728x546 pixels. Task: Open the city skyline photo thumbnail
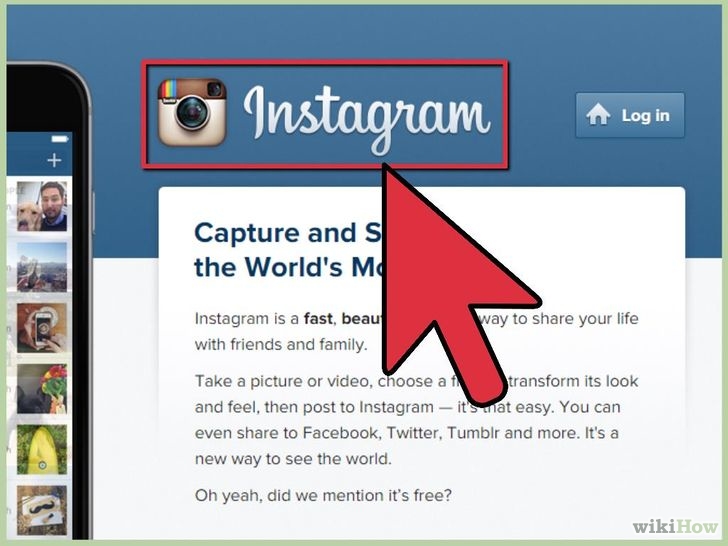pos(42,267)
